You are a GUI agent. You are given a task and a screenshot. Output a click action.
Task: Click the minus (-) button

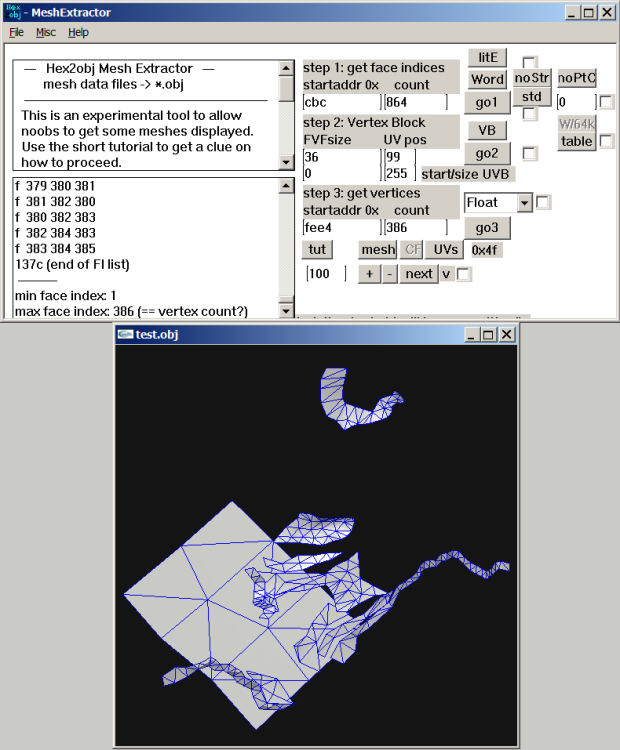click(x=390, y=274)
